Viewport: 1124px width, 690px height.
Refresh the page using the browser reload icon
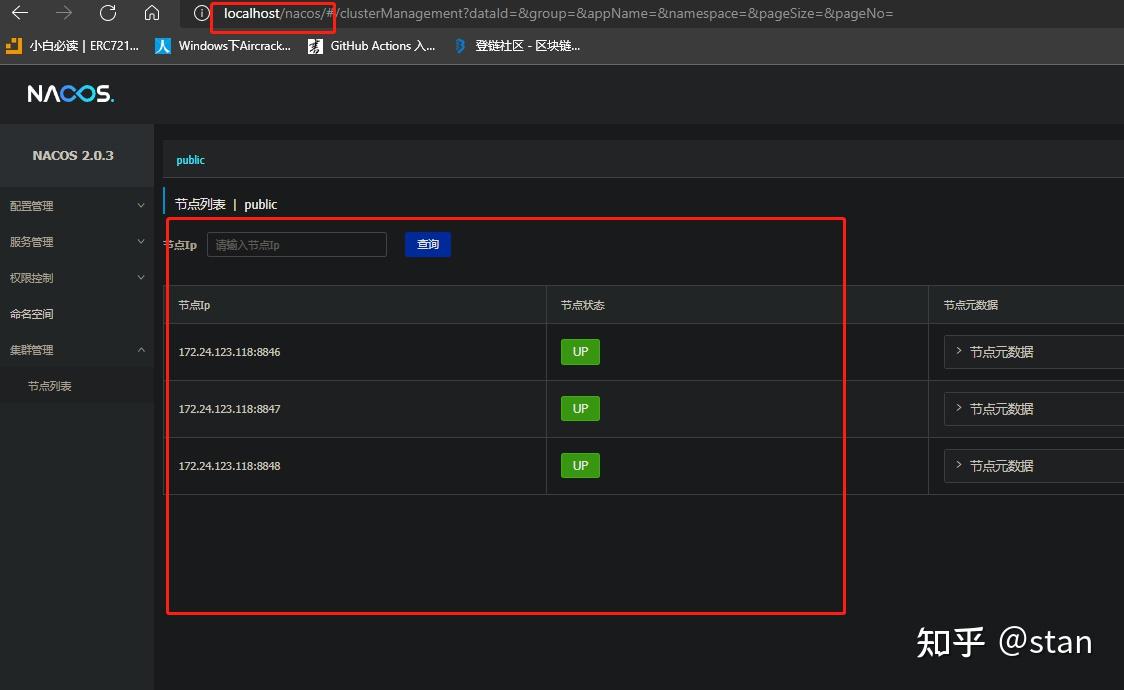pyautogui.click(x=107, y=14)
